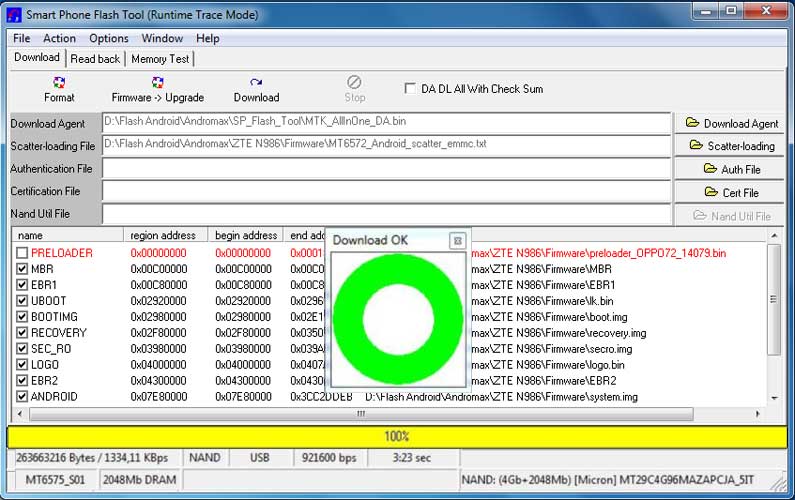
Task: Click the recovery.img file path text
Action: point(559,333)
